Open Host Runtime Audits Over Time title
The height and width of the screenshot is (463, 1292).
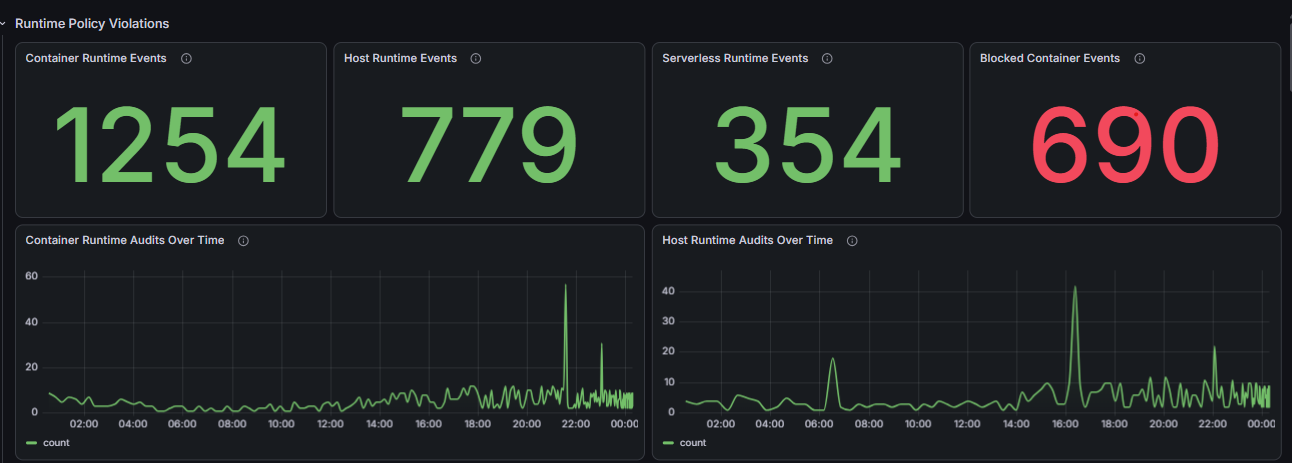747,240
